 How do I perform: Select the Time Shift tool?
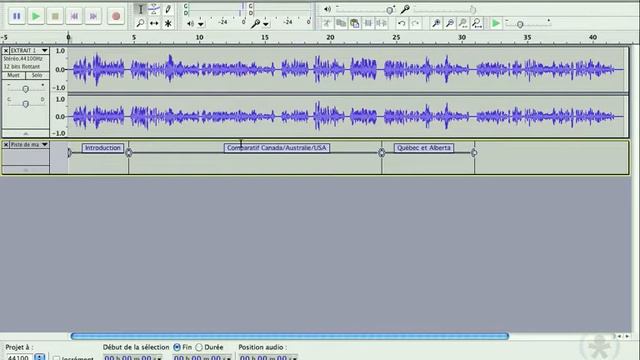[x=154, y=23]
